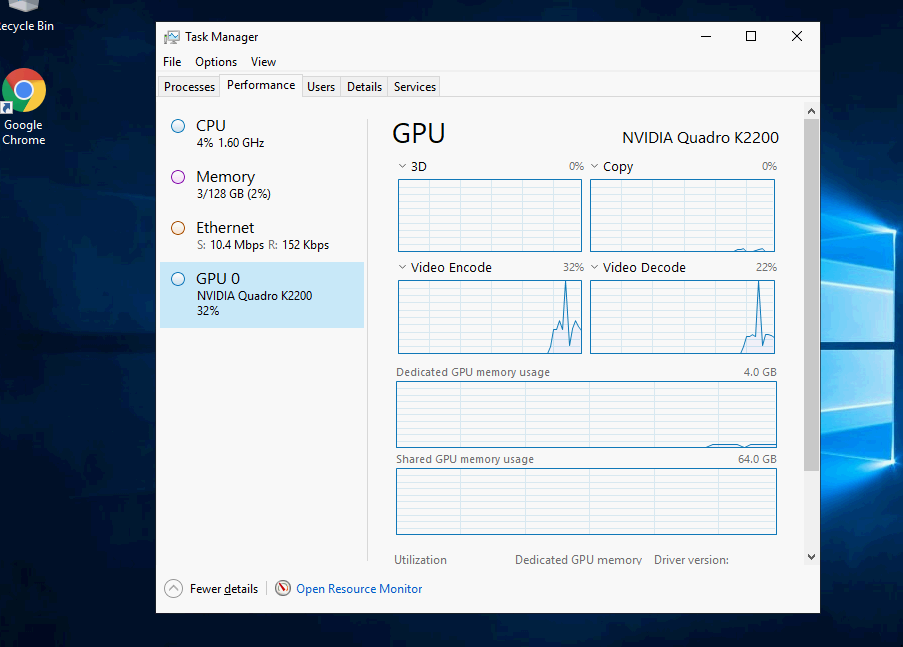Click the large 'GPU' heading
The image size is (903, 647).
tap(419, 134)
